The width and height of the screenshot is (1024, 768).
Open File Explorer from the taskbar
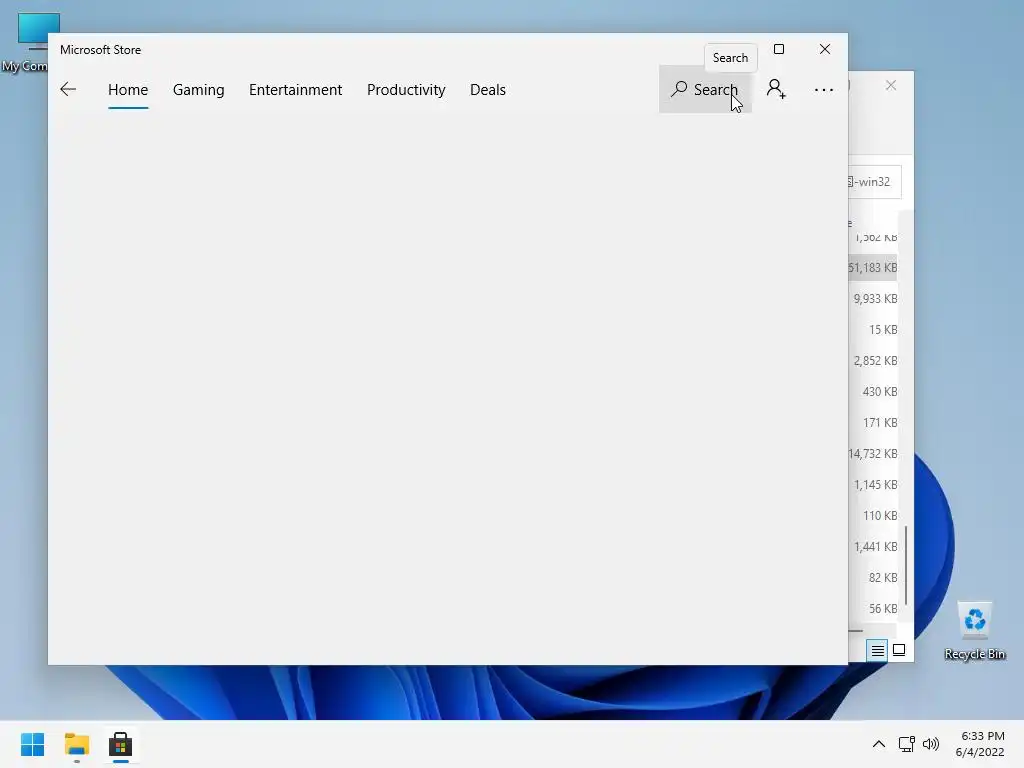coord(77,744)
